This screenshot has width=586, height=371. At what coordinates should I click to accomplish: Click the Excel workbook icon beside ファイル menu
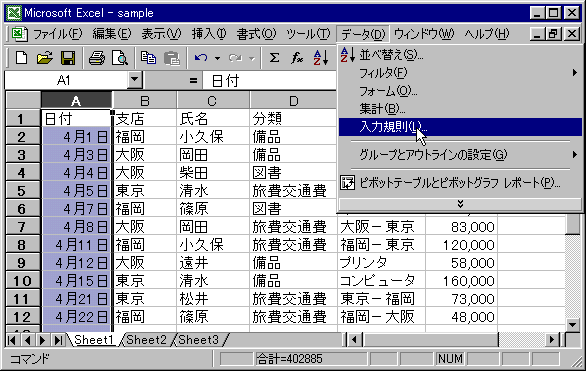tap(19, 34)
